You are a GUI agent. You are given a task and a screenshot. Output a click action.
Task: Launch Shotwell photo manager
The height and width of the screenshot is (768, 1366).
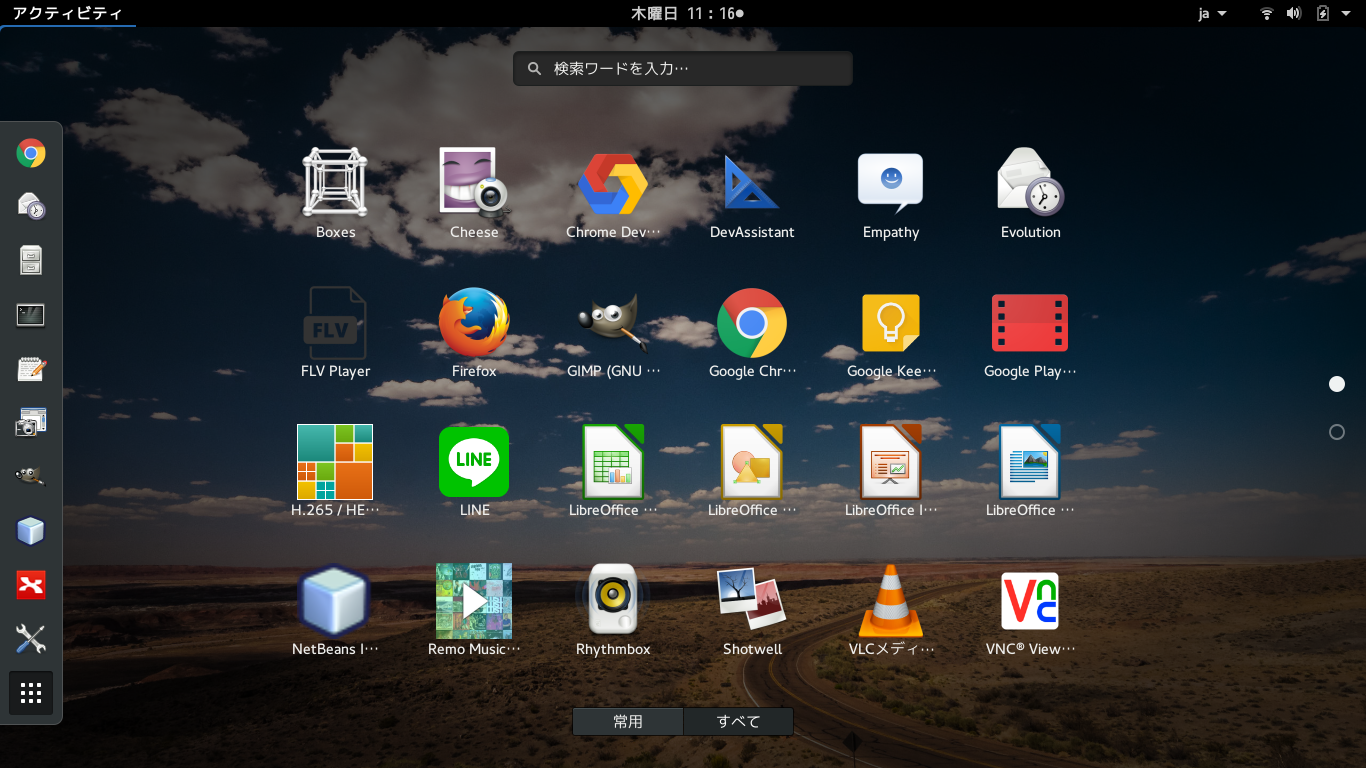pyautogui.click(x=751, y=601)
